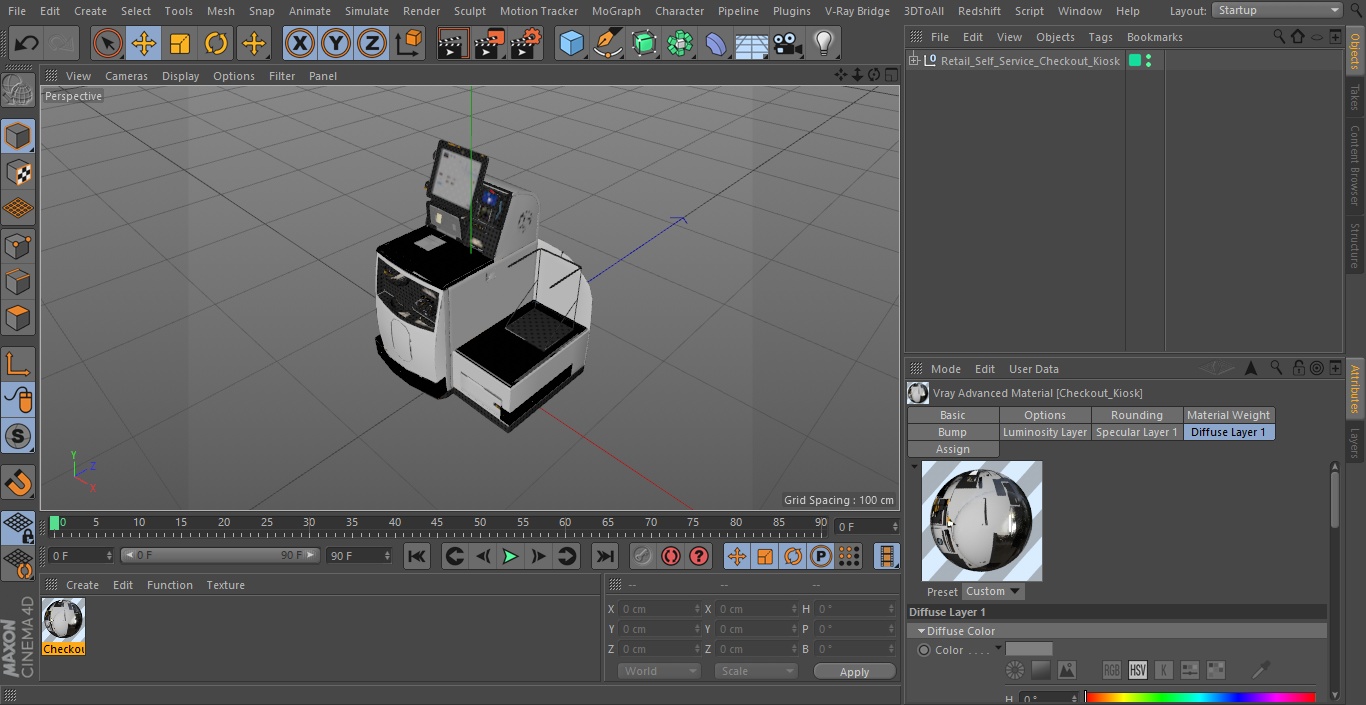1366x705 pixels.
Task: Record active objects keyframe
Action: (643, 556)
